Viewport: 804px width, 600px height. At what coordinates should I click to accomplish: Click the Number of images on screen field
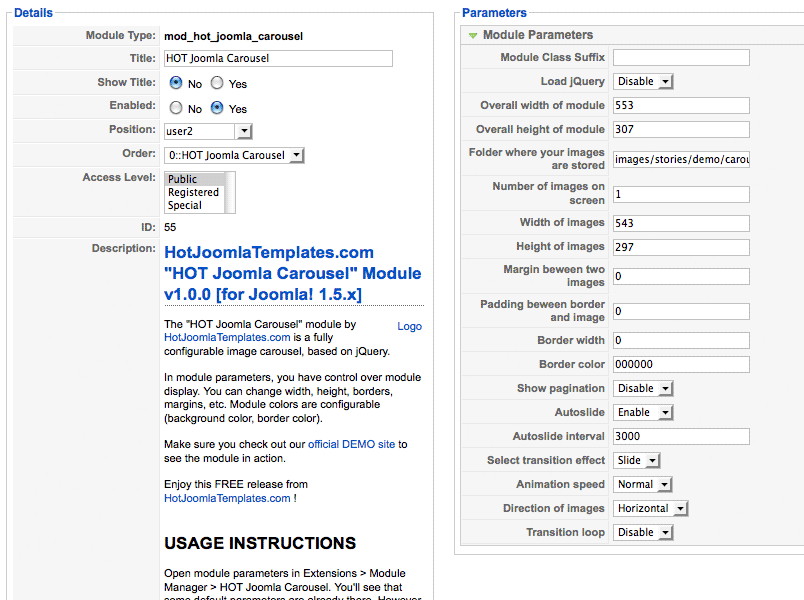(681, 194)
